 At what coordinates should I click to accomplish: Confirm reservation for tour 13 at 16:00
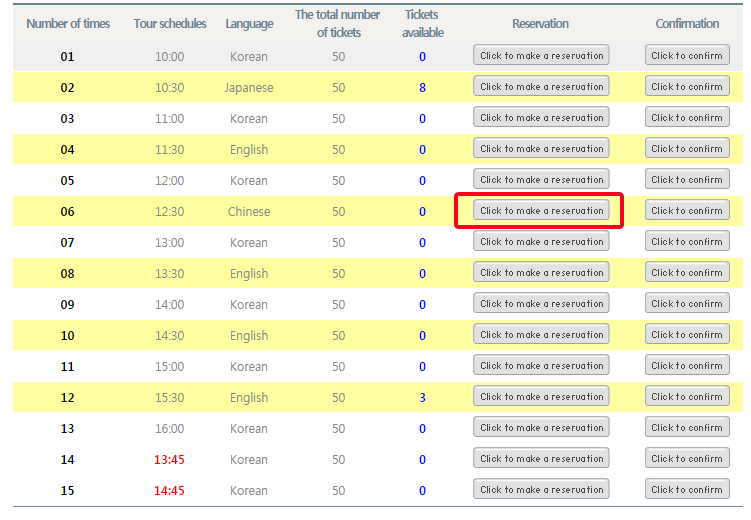click(x=687, y=427)
